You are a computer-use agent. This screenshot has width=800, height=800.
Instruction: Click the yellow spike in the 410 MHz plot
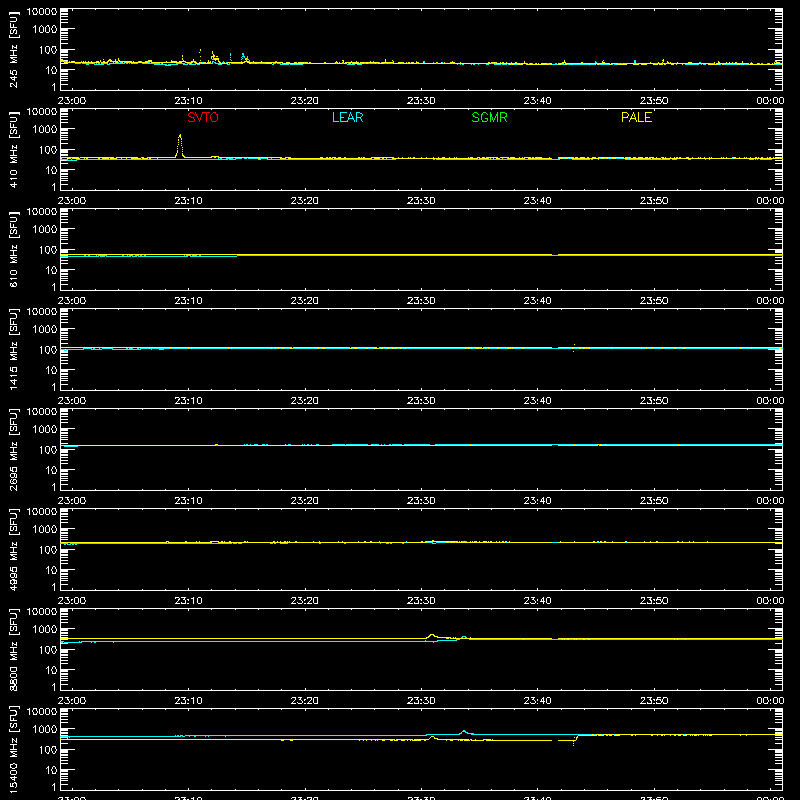(x=180, y=146)
